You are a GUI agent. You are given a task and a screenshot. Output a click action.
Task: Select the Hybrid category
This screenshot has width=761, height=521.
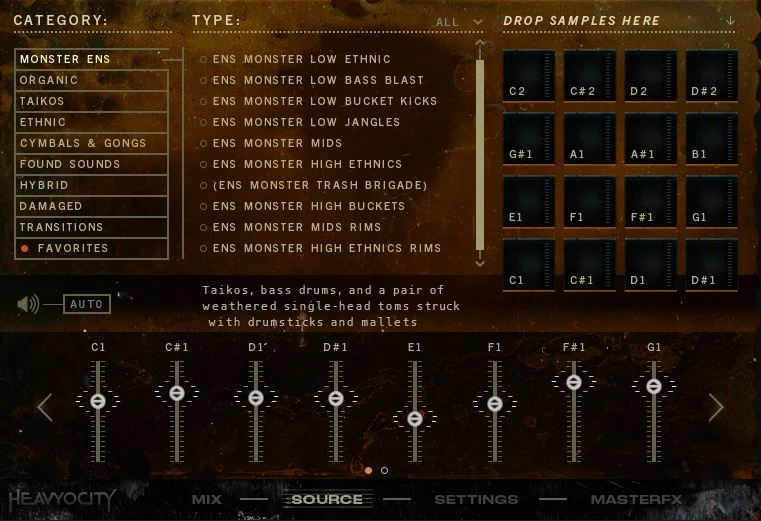click(x=92, y=185)
